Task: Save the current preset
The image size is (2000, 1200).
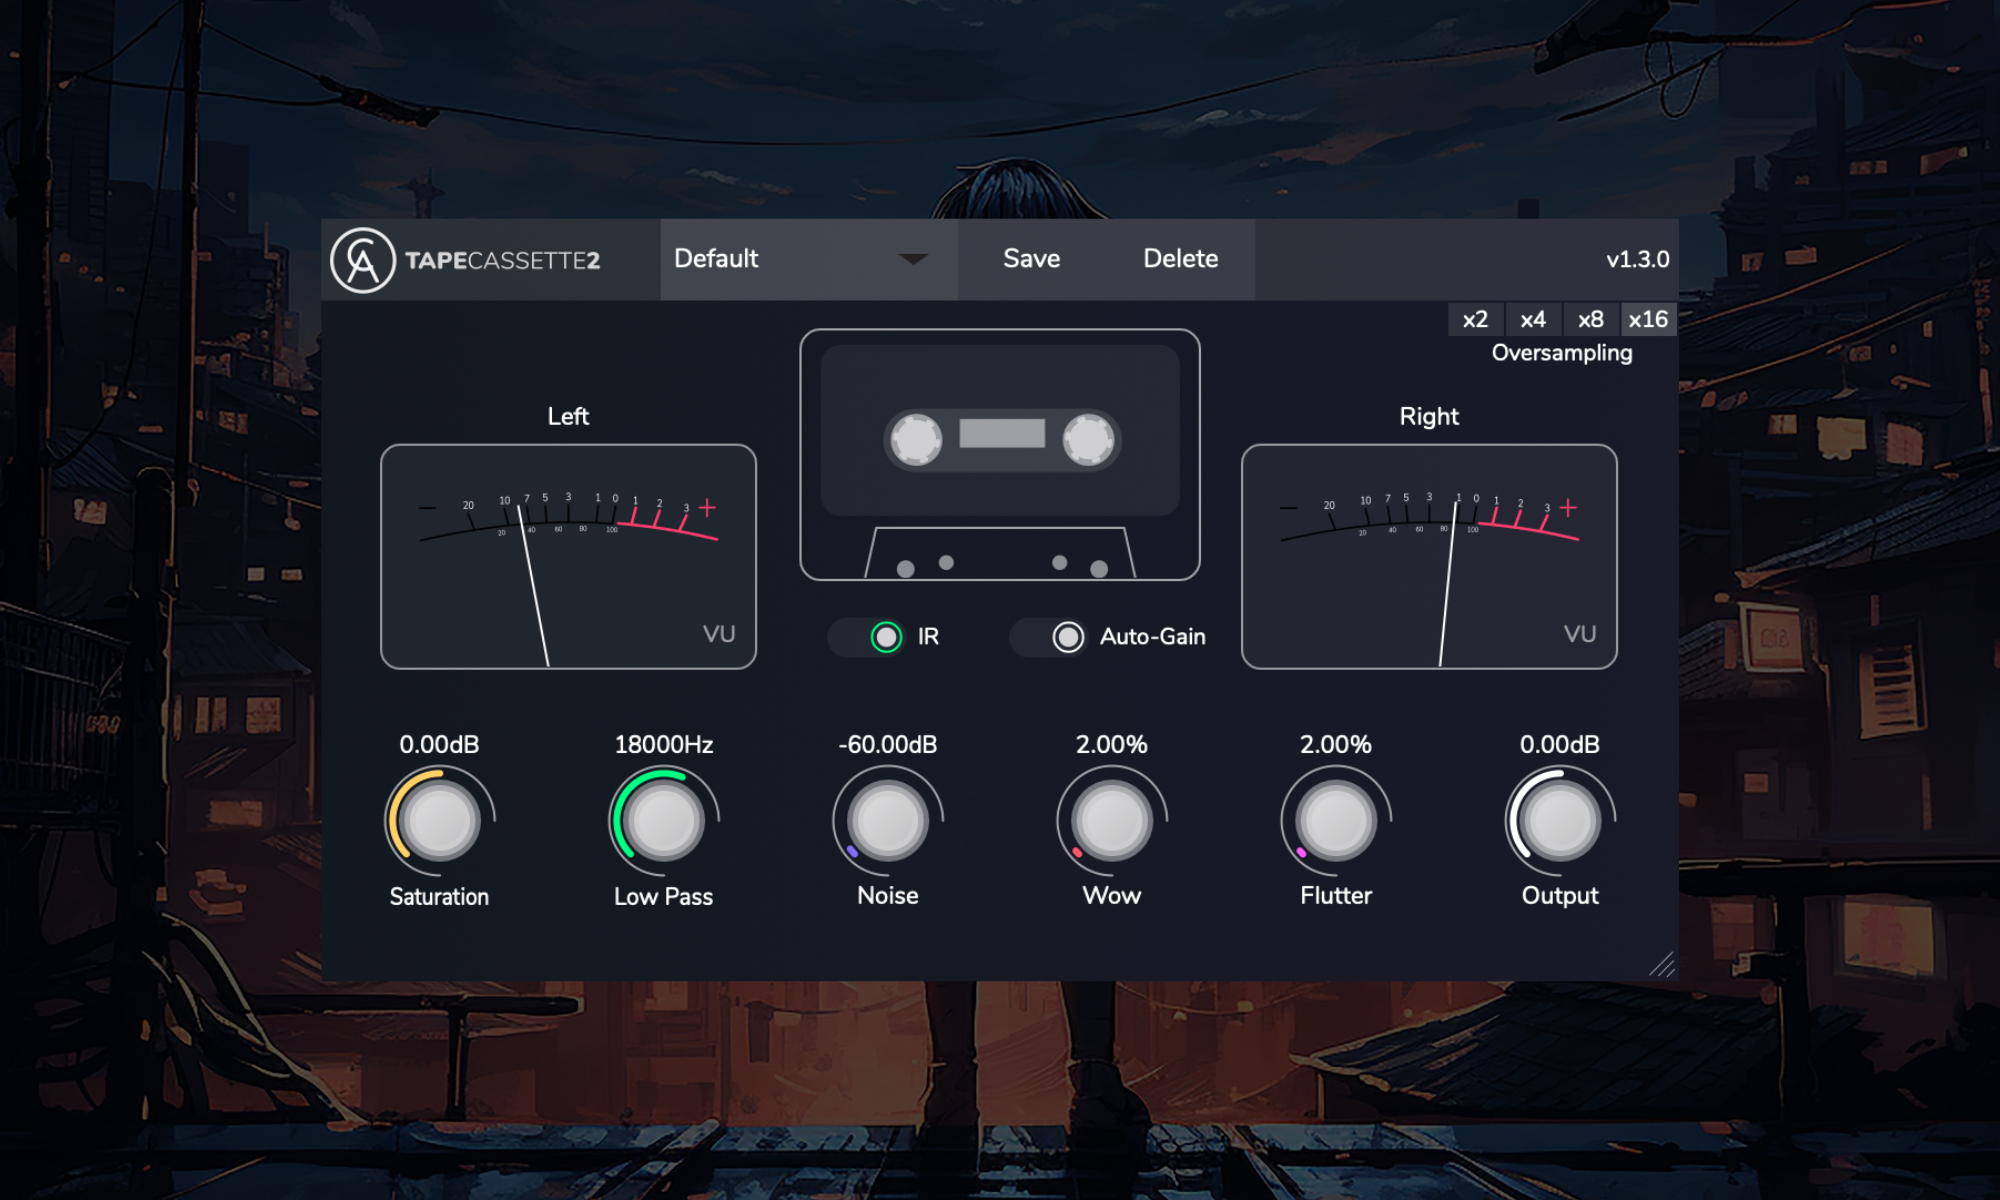Action: click(1031, 259)
